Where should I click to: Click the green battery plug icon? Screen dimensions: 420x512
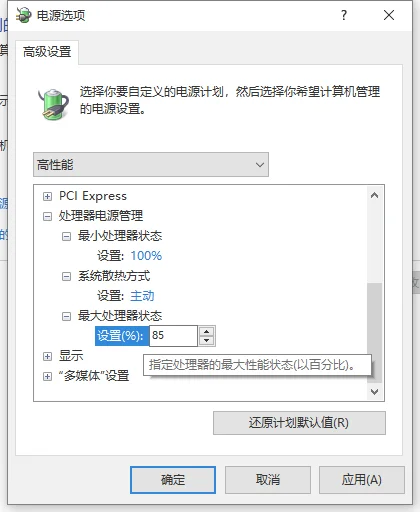(x=53, y=104)
